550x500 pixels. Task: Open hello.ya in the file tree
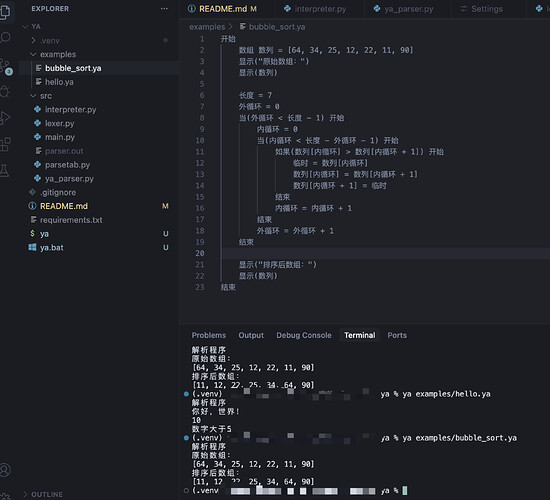click(x=59, y=82)
